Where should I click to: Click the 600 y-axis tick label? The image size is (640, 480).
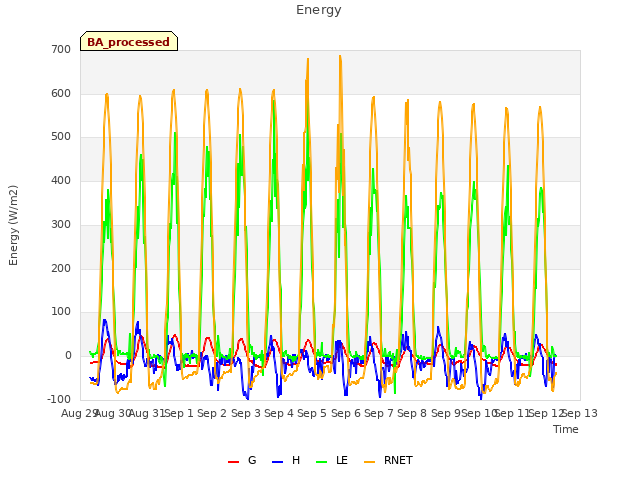(x=61, y=93)
